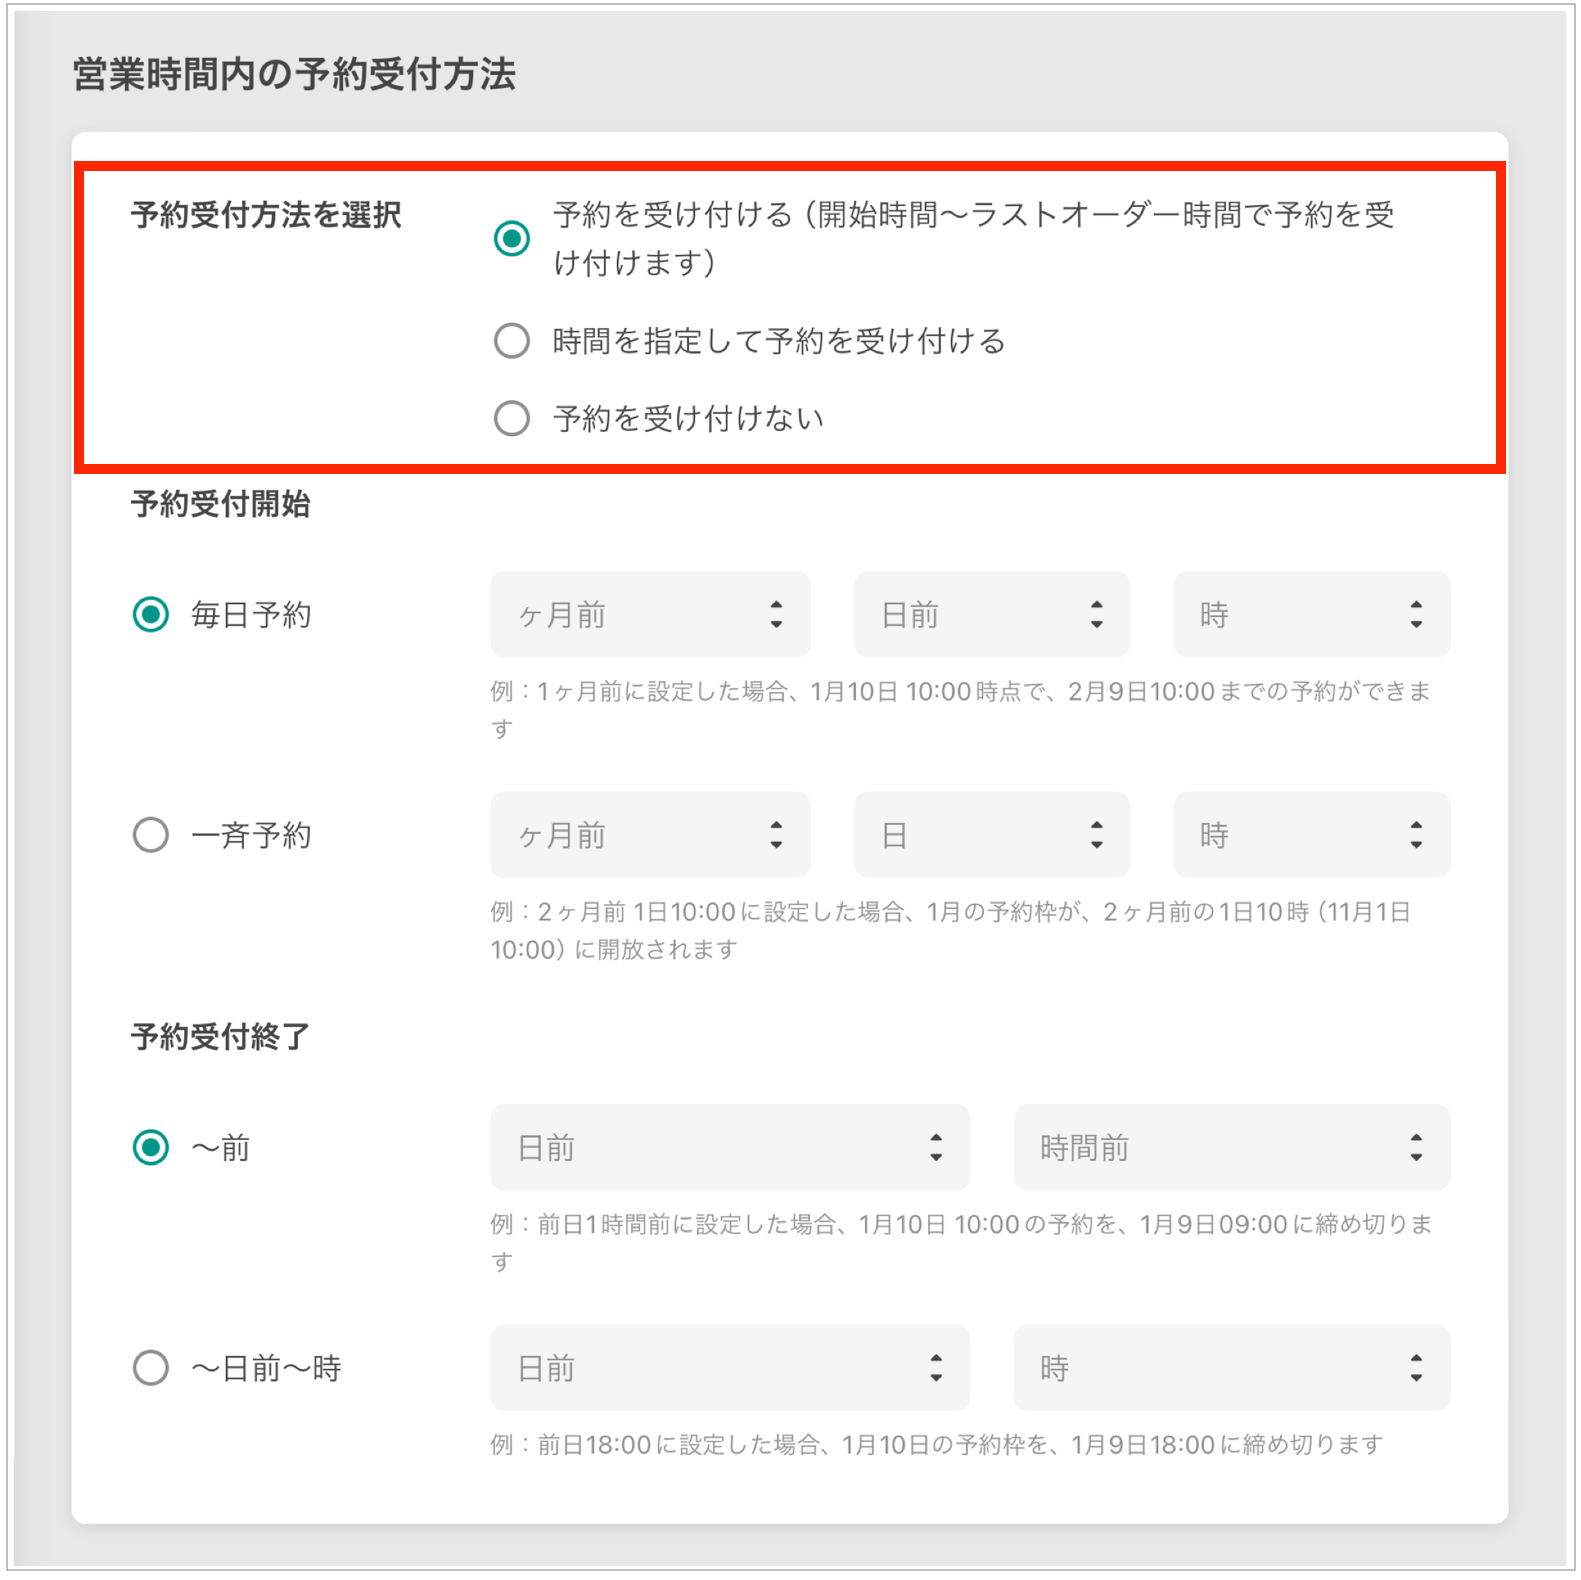Select '予約を受け付ける' radio option
Viewport: 1581px width, 1580px height.
[x=512, y=239]
